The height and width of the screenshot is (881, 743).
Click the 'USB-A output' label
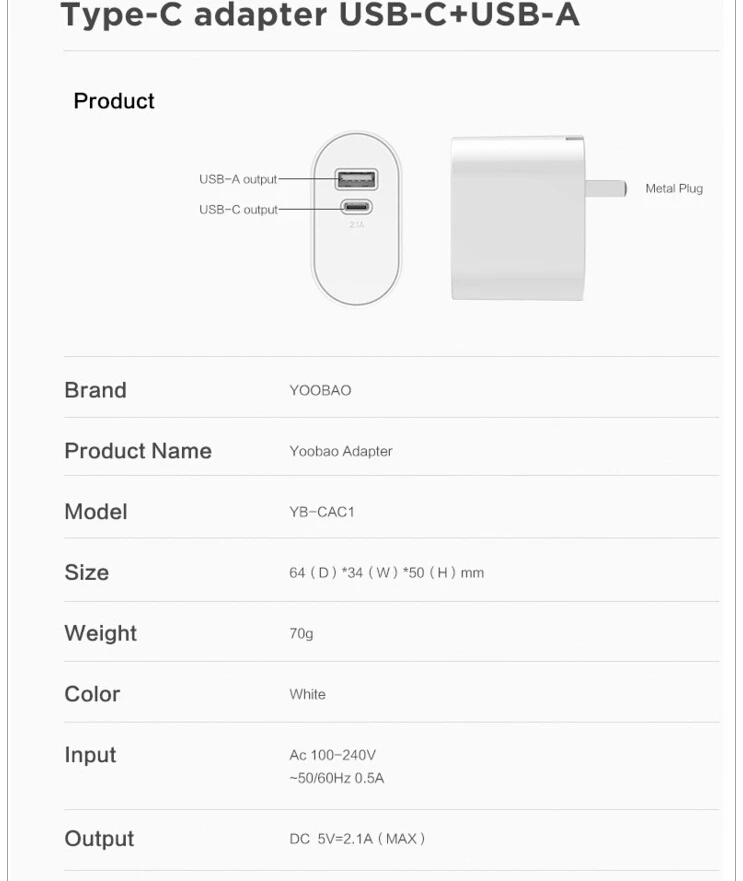[x=238, y=179]
